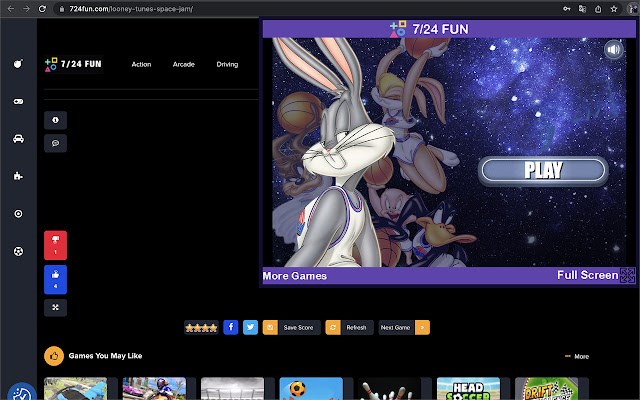Image resolution: width=640 pixels, height=400 pixels.
Task: Click the Refresh button
Action: 349,327
